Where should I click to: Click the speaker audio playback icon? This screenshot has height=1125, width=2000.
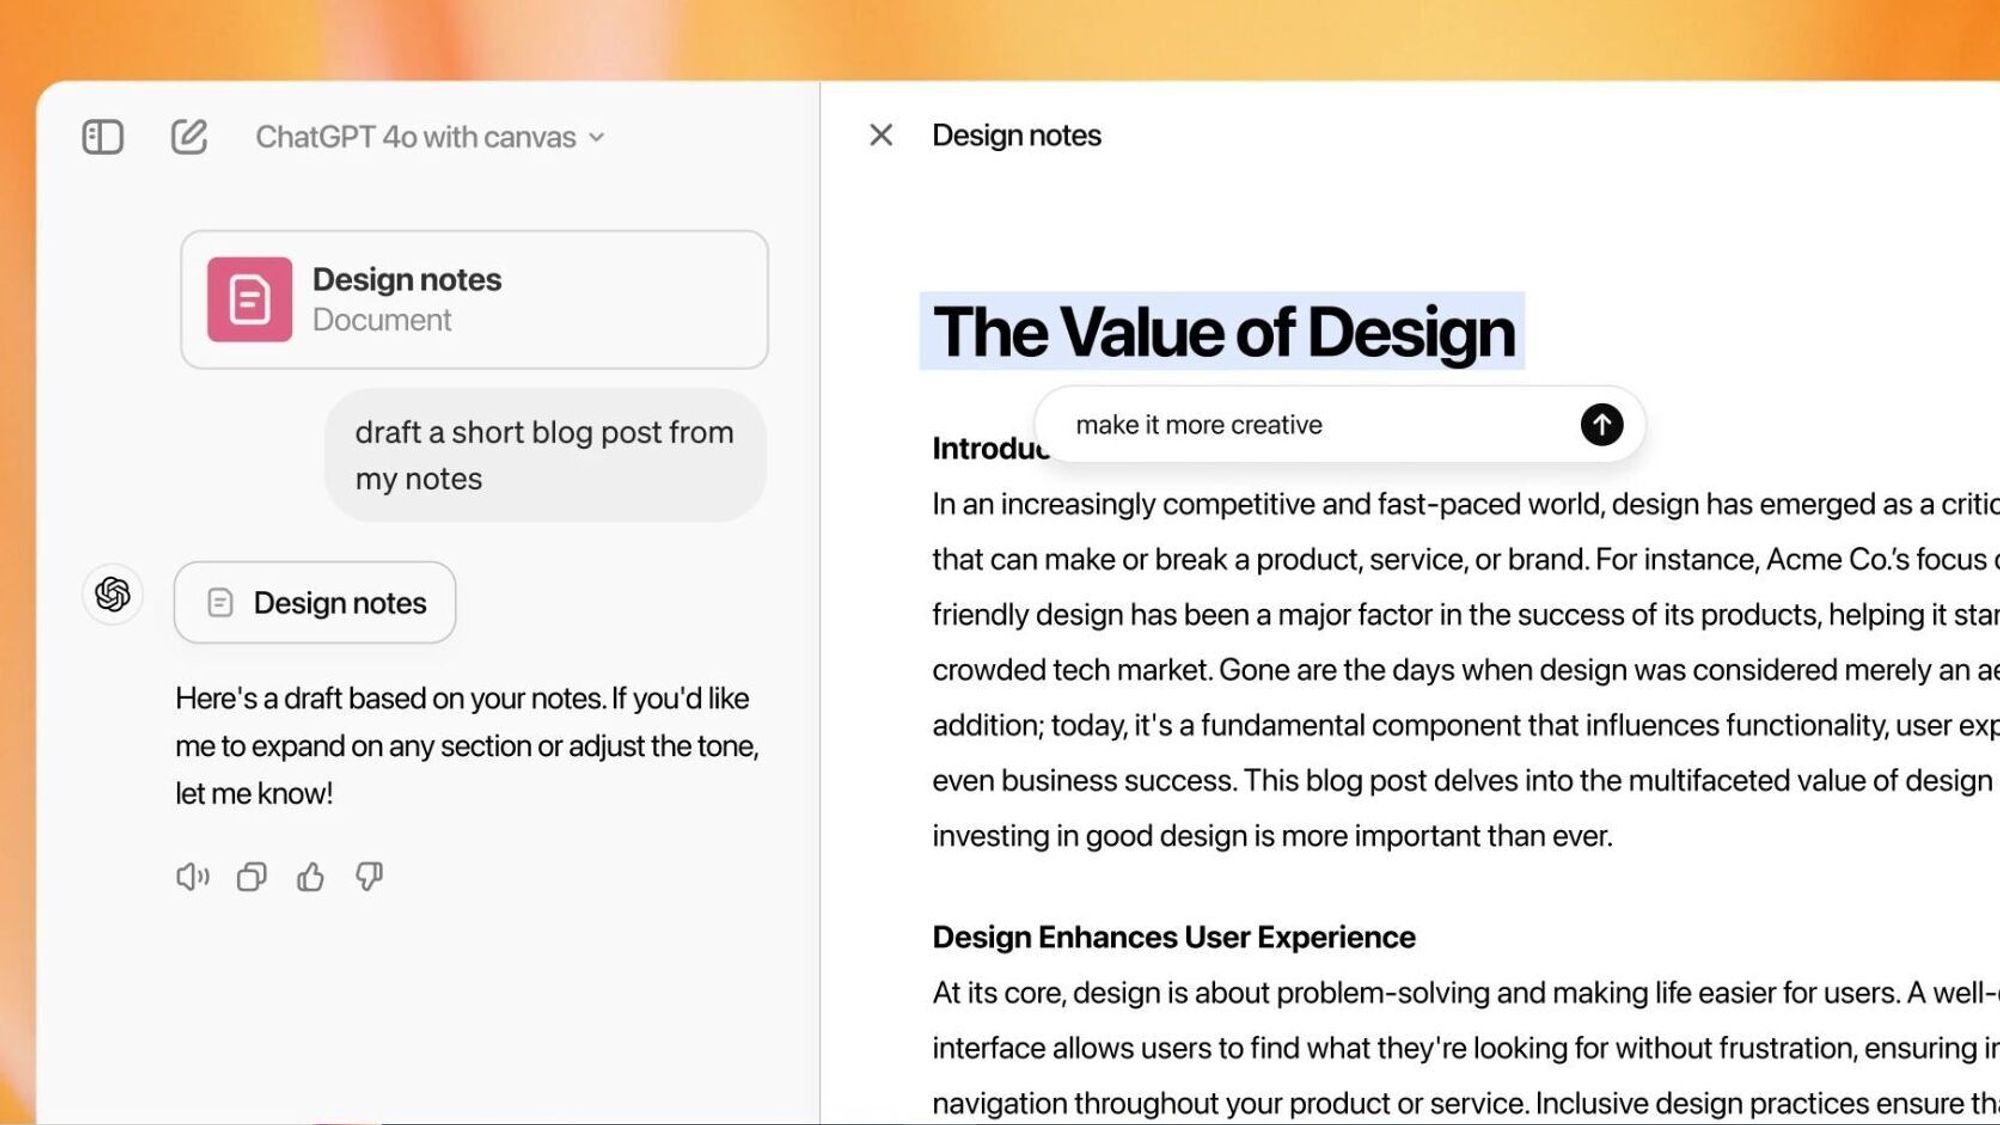[x=192, y=876]
